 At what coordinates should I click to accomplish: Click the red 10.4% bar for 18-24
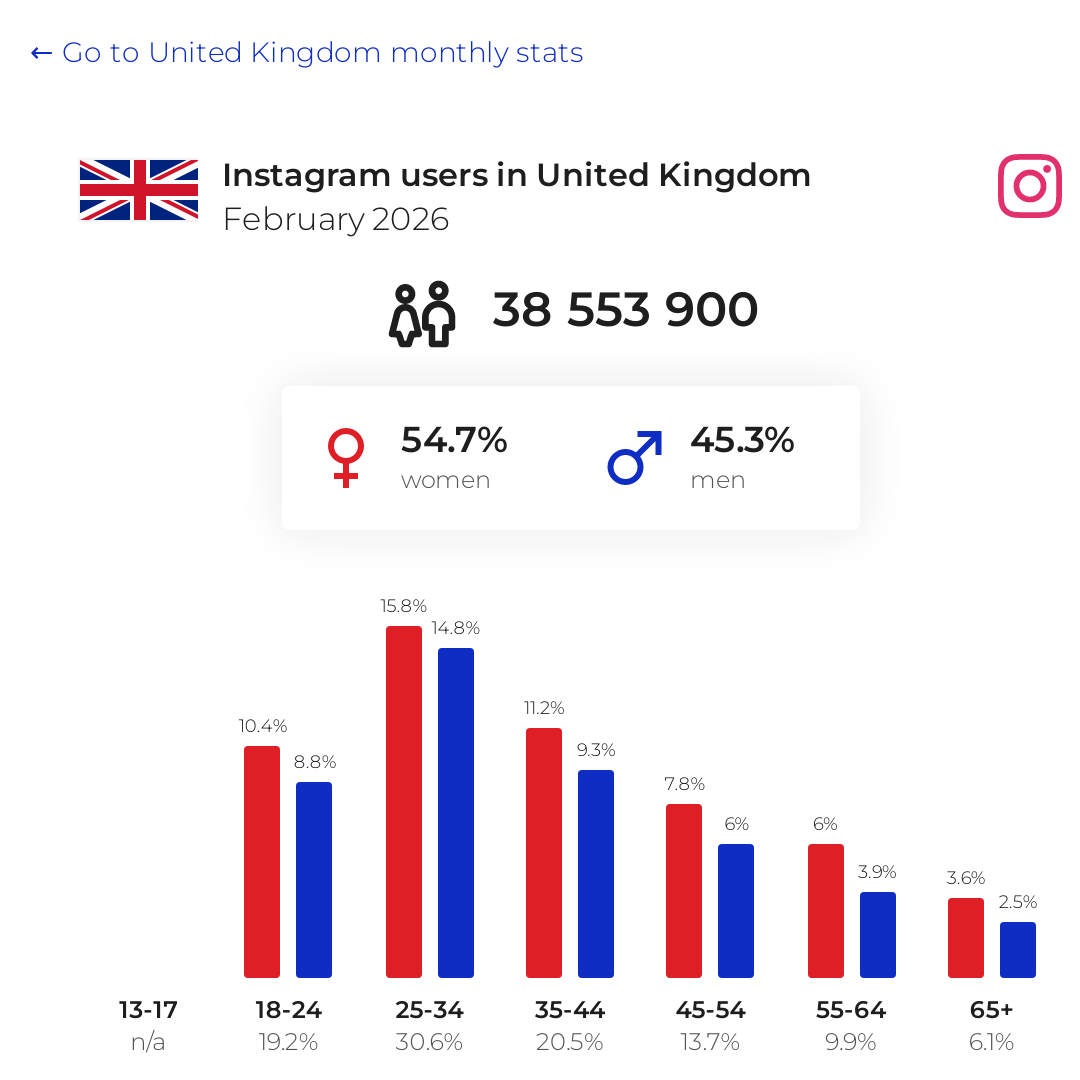pos(262,862)
